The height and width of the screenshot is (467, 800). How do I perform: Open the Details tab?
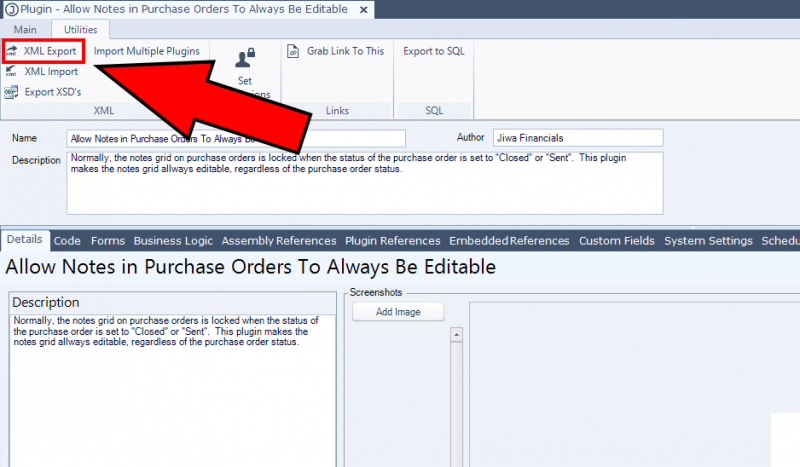(24, 239)
